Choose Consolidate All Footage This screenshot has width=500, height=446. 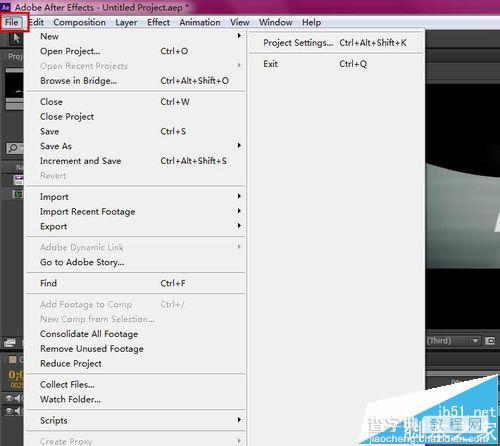pos(136,334)
